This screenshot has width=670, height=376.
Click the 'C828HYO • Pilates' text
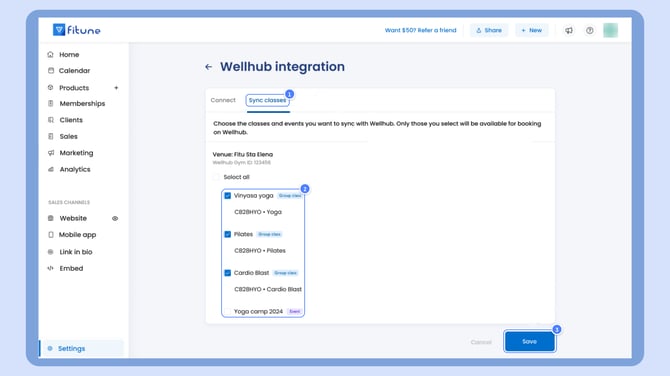tap(260, 250)
